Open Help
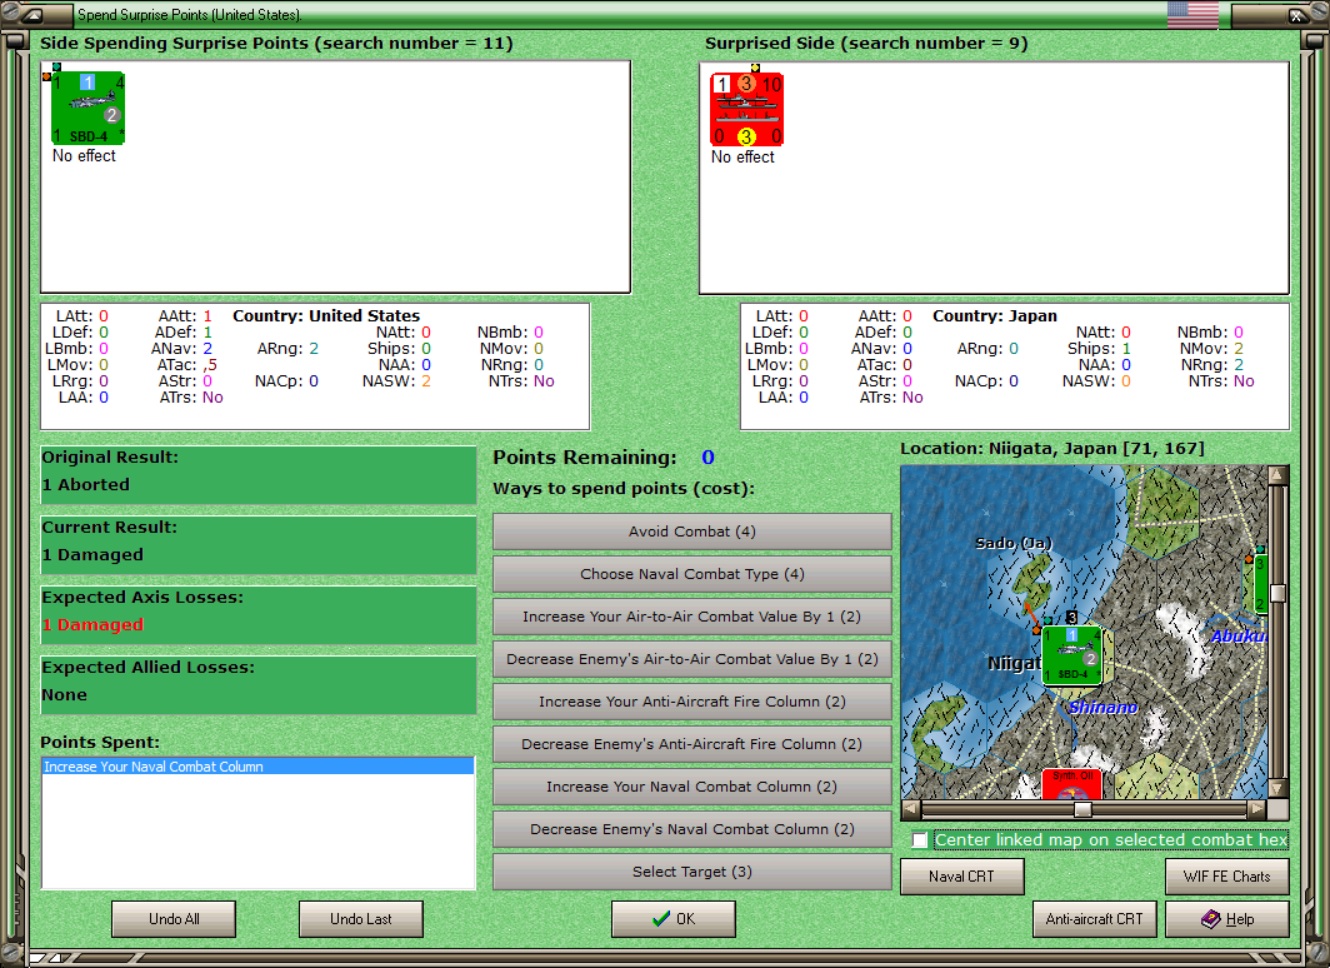This screenshot has width=1330, height=968. pos(1227,919)
